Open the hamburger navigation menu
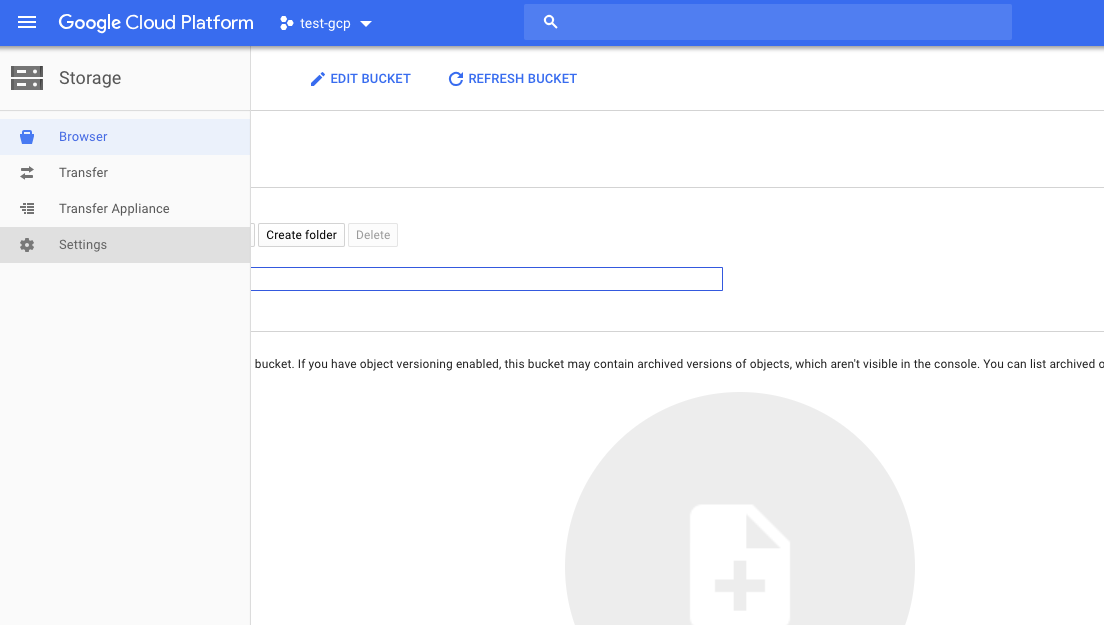Image resolution: width=1104 pixels, height=625 pixels. [27, 23]
